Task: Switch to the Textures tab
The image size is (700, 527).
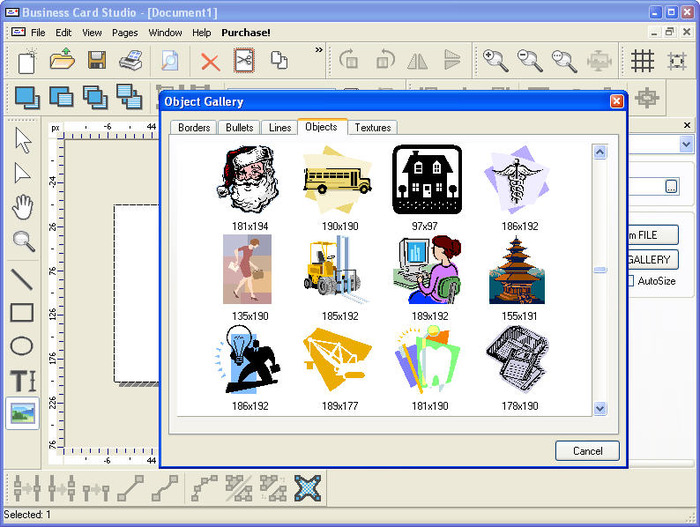Action: pos(373,128)
